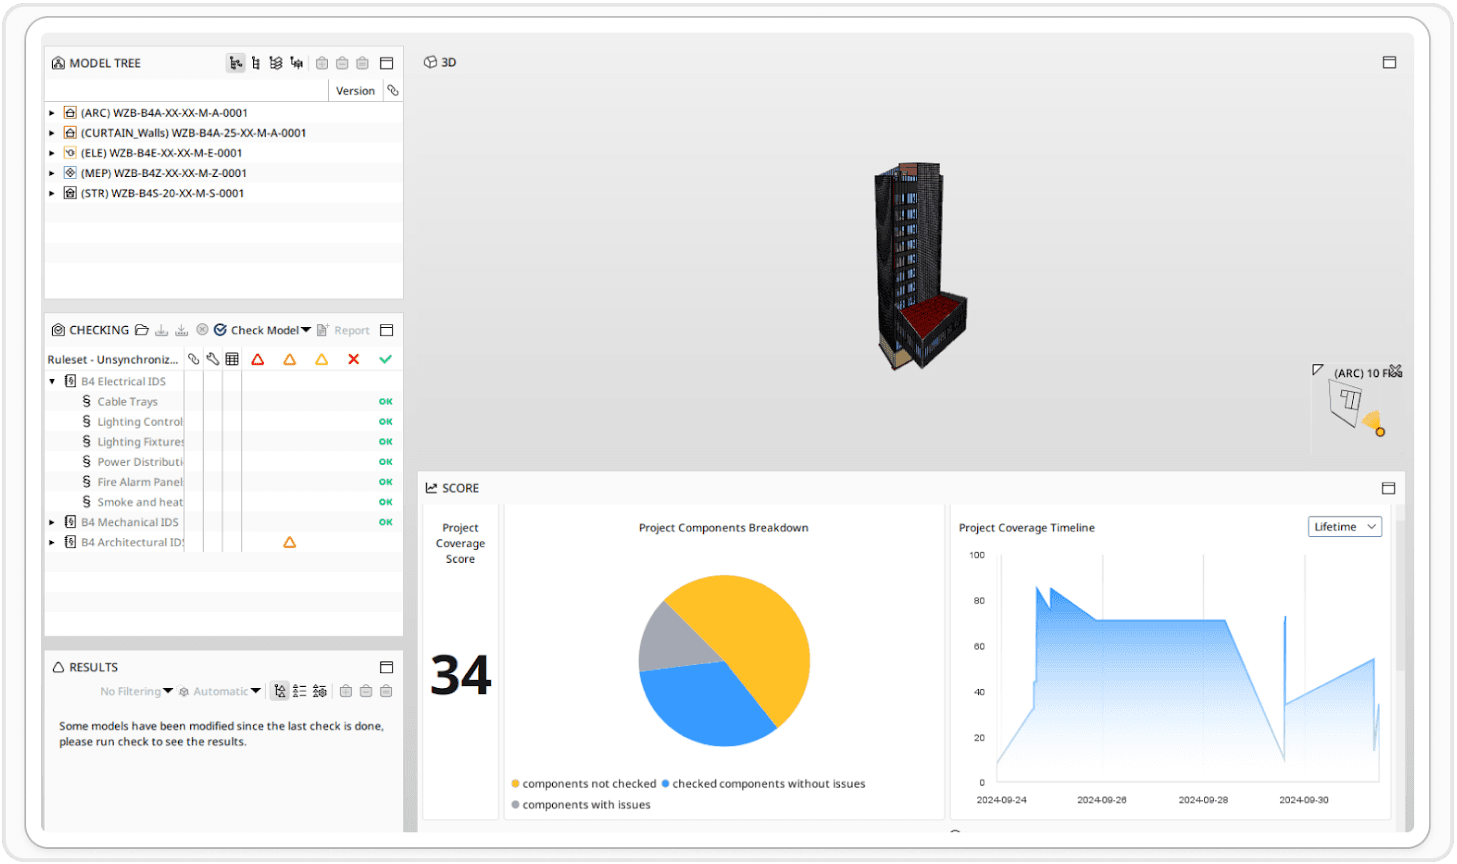Select the (MEP) WZB-B4Z model item
This screenshot has width=1457, height=864.
coord(163,173)
